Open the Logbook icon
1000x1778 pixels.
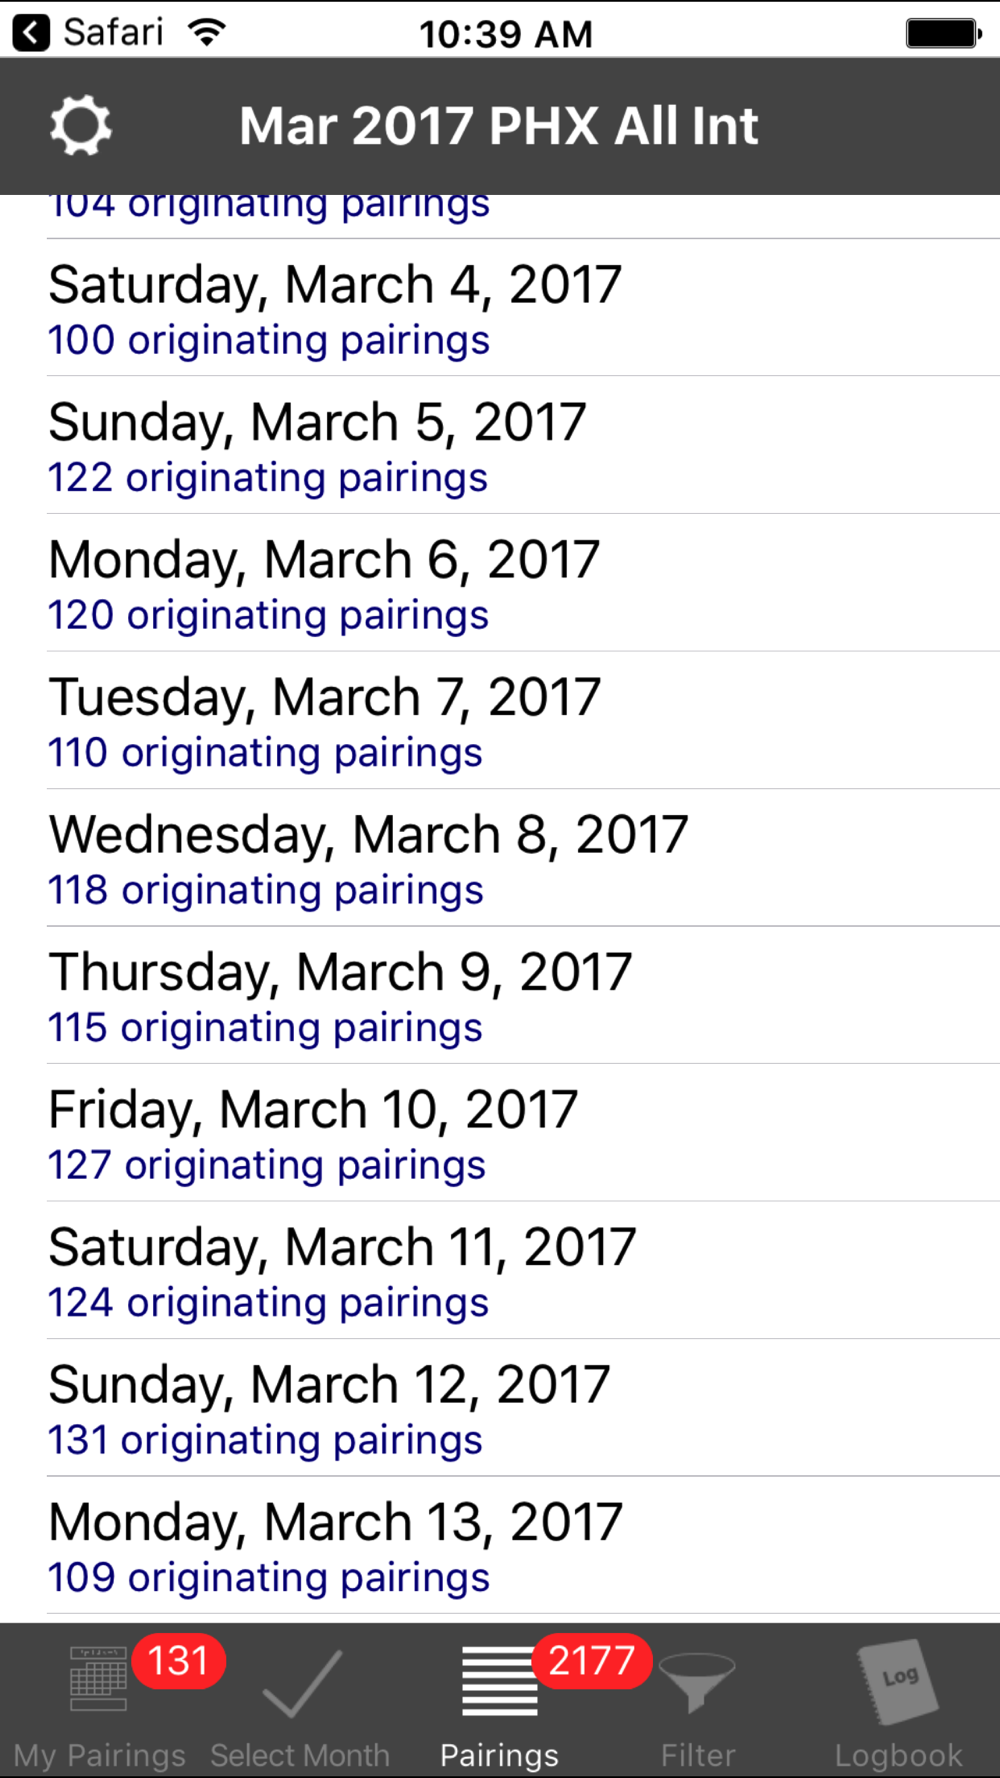(898, 1682)
